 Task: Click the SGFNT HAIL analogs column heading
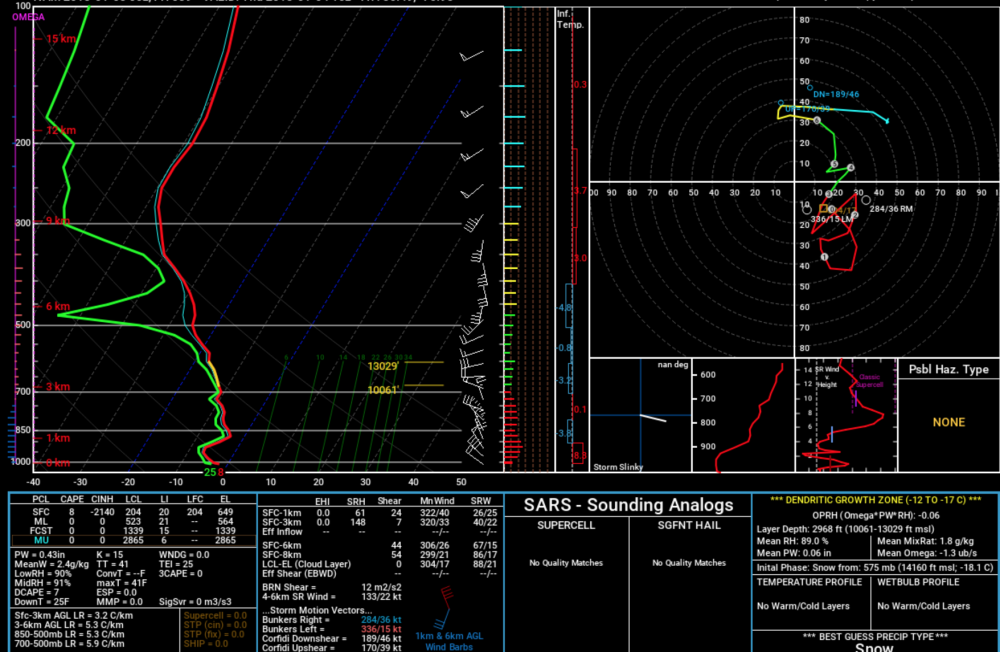689,526
